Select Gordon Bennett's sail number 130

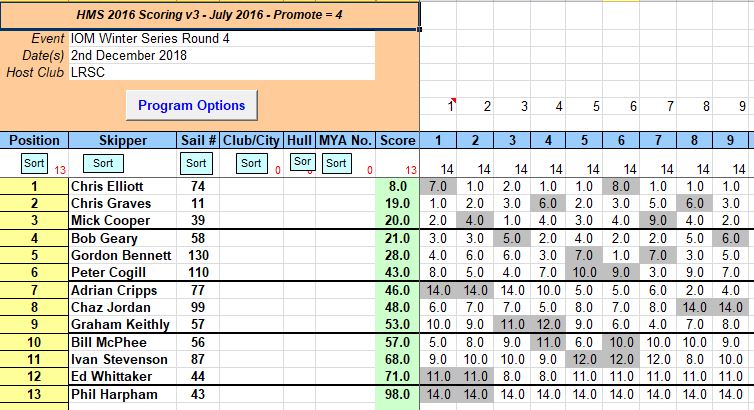(196, 255)
